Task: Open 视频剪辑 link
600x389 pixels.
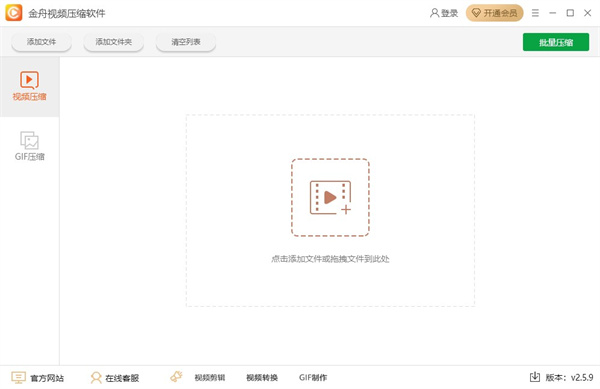Action: (210, 378)
